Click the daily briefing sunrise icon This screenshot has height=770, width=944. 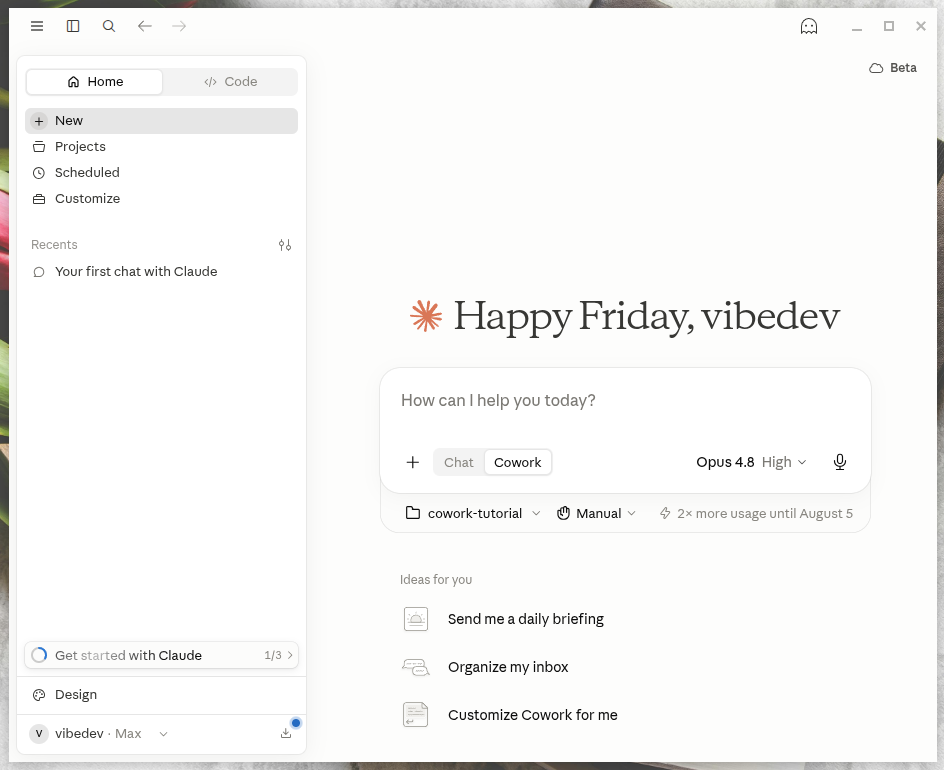tap(415, 619)
